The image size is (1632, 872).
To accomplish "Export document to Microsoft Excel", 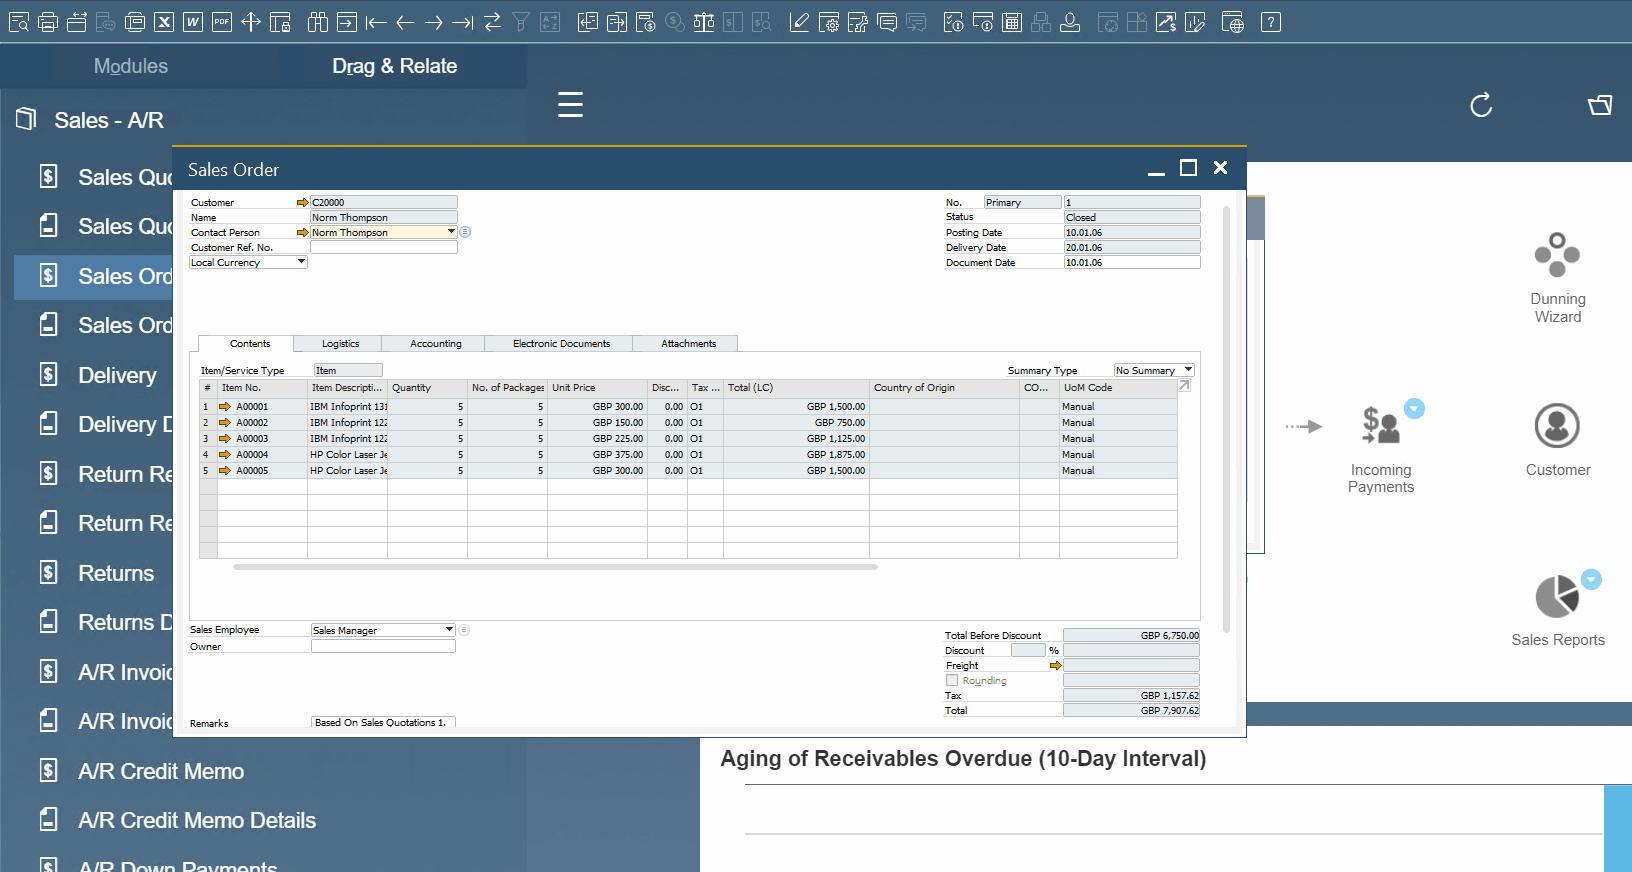I will click(164, 22).
